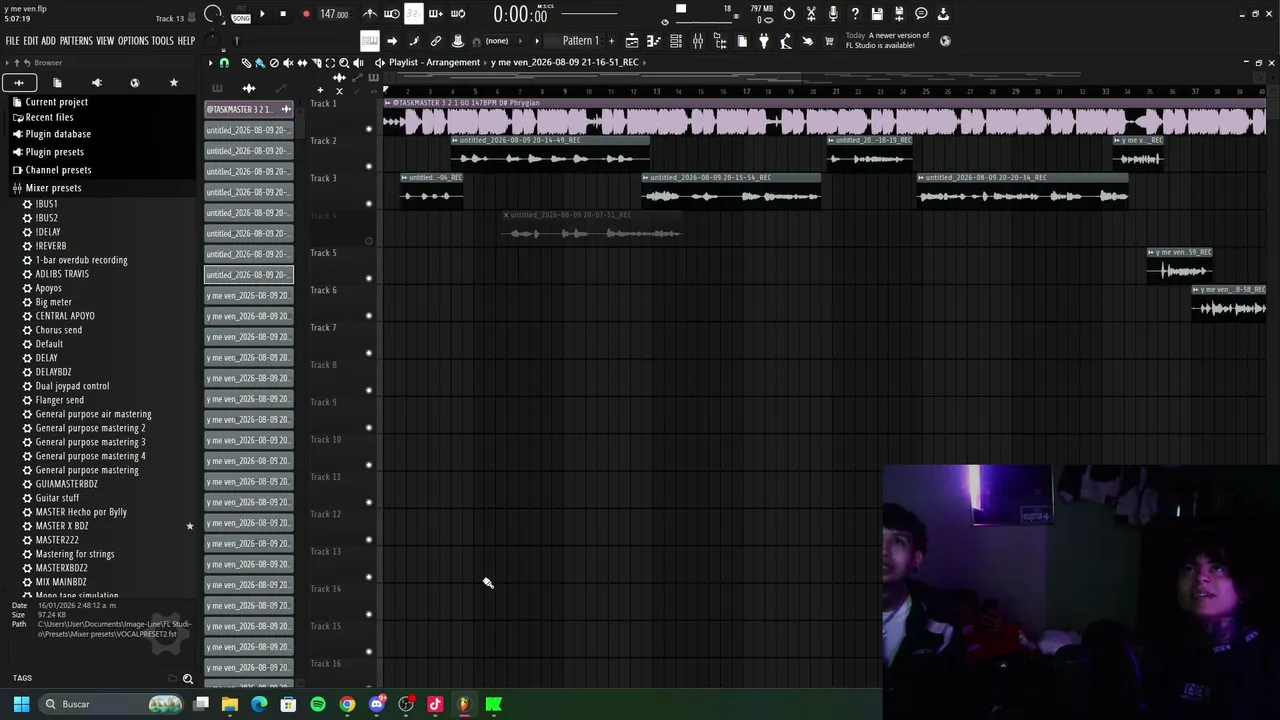Open the OPTIONS menu
Screen dimensions: 1280x720
(x=133, y=41)
